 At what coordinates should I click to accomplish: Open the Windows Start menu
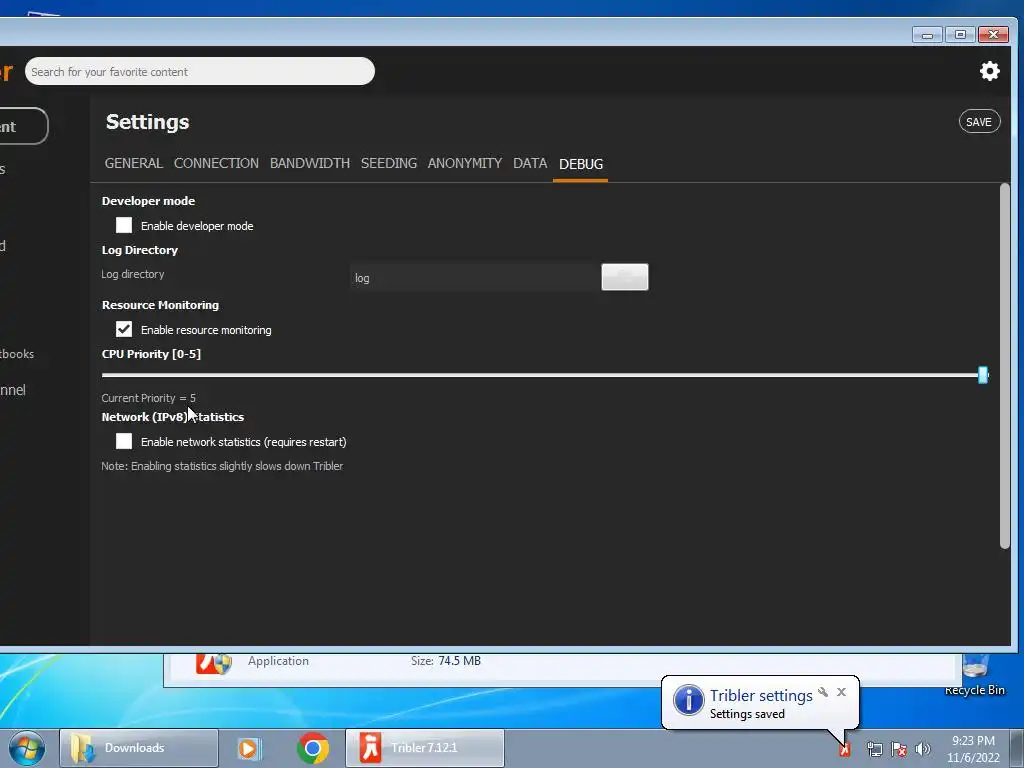pos(27,748)
